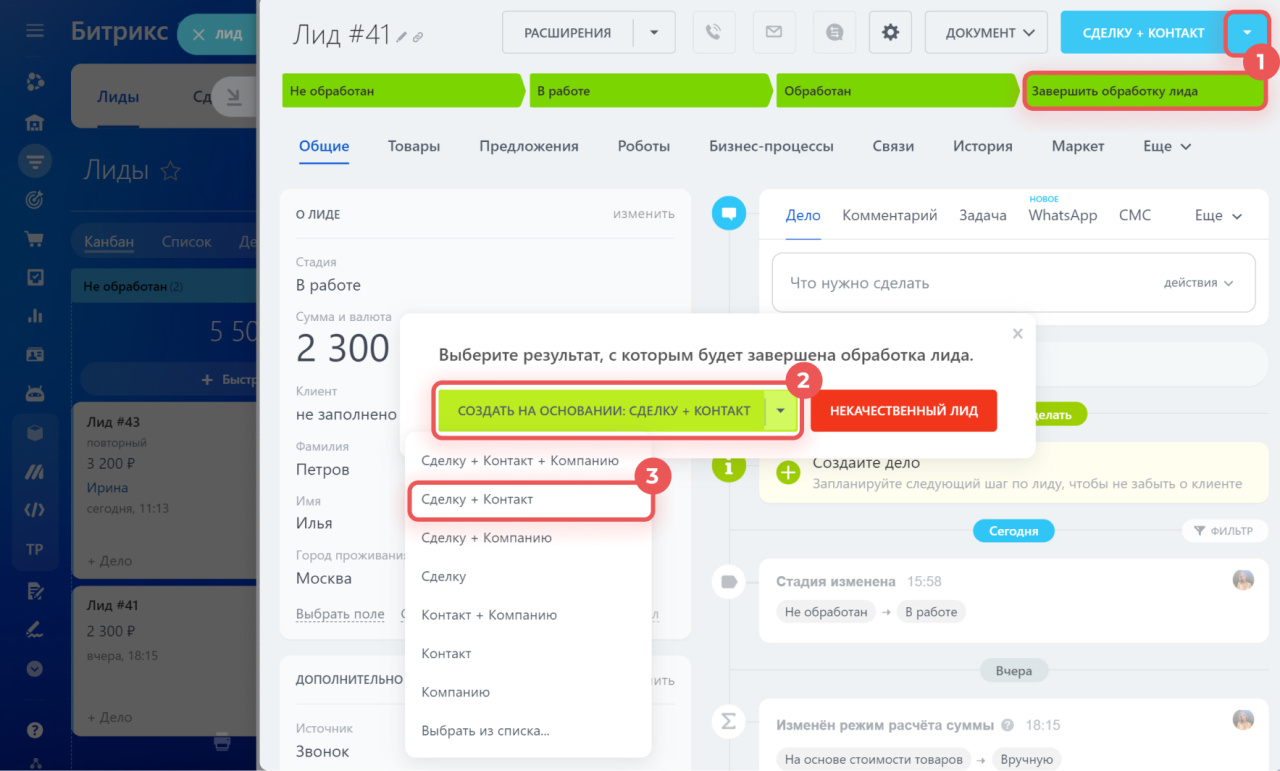Expand arrow next to Сделку + Контакт button
This screenshot has width=1280, height=771.
pos(1246,32)
